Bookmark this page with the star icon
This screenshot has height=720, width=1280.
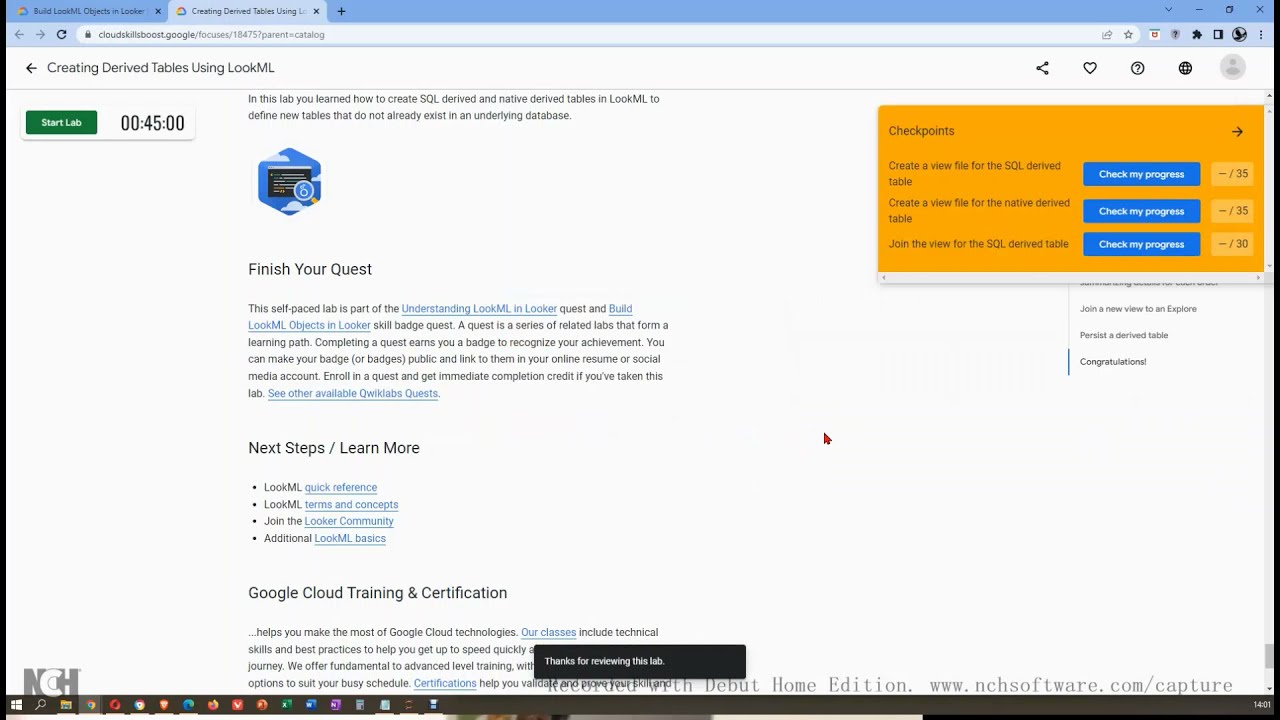[x=1128, y=34]
